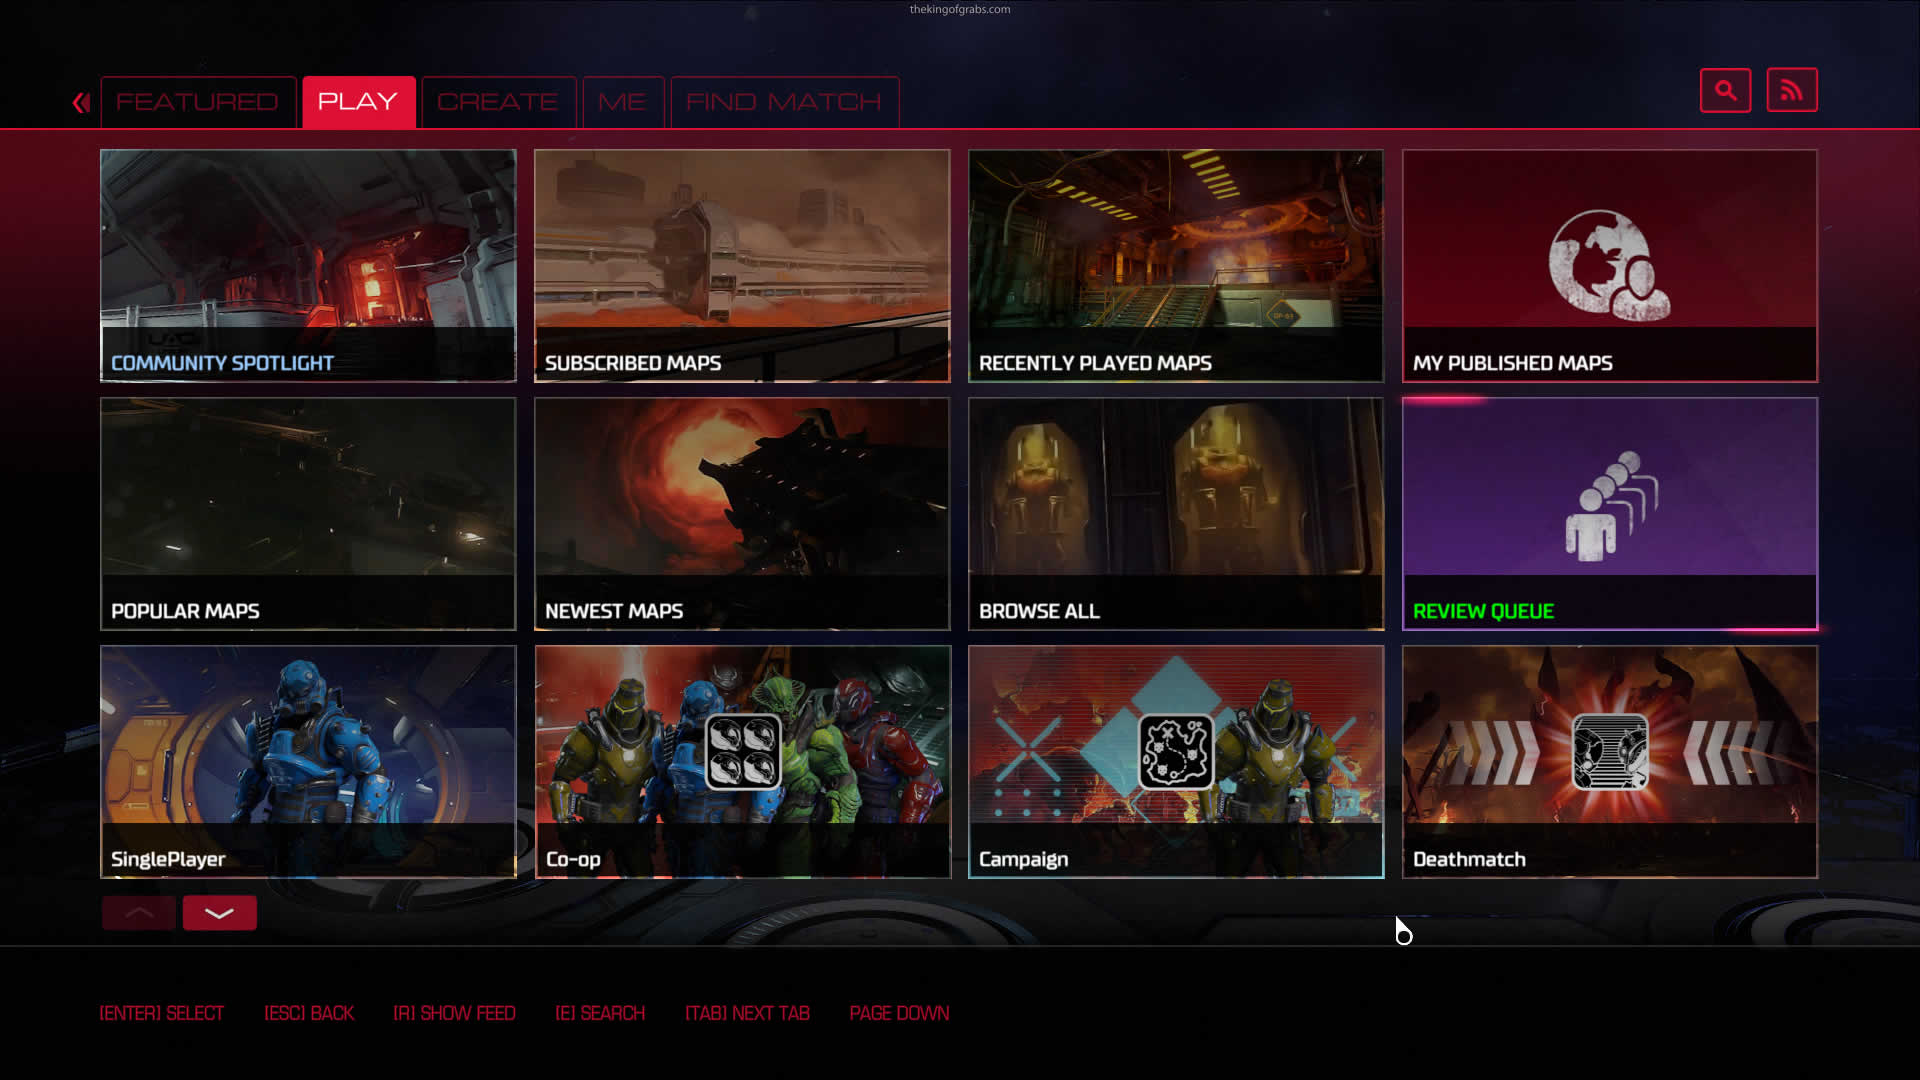Click the globe user icon in My Published Maps

(1608, 266)
